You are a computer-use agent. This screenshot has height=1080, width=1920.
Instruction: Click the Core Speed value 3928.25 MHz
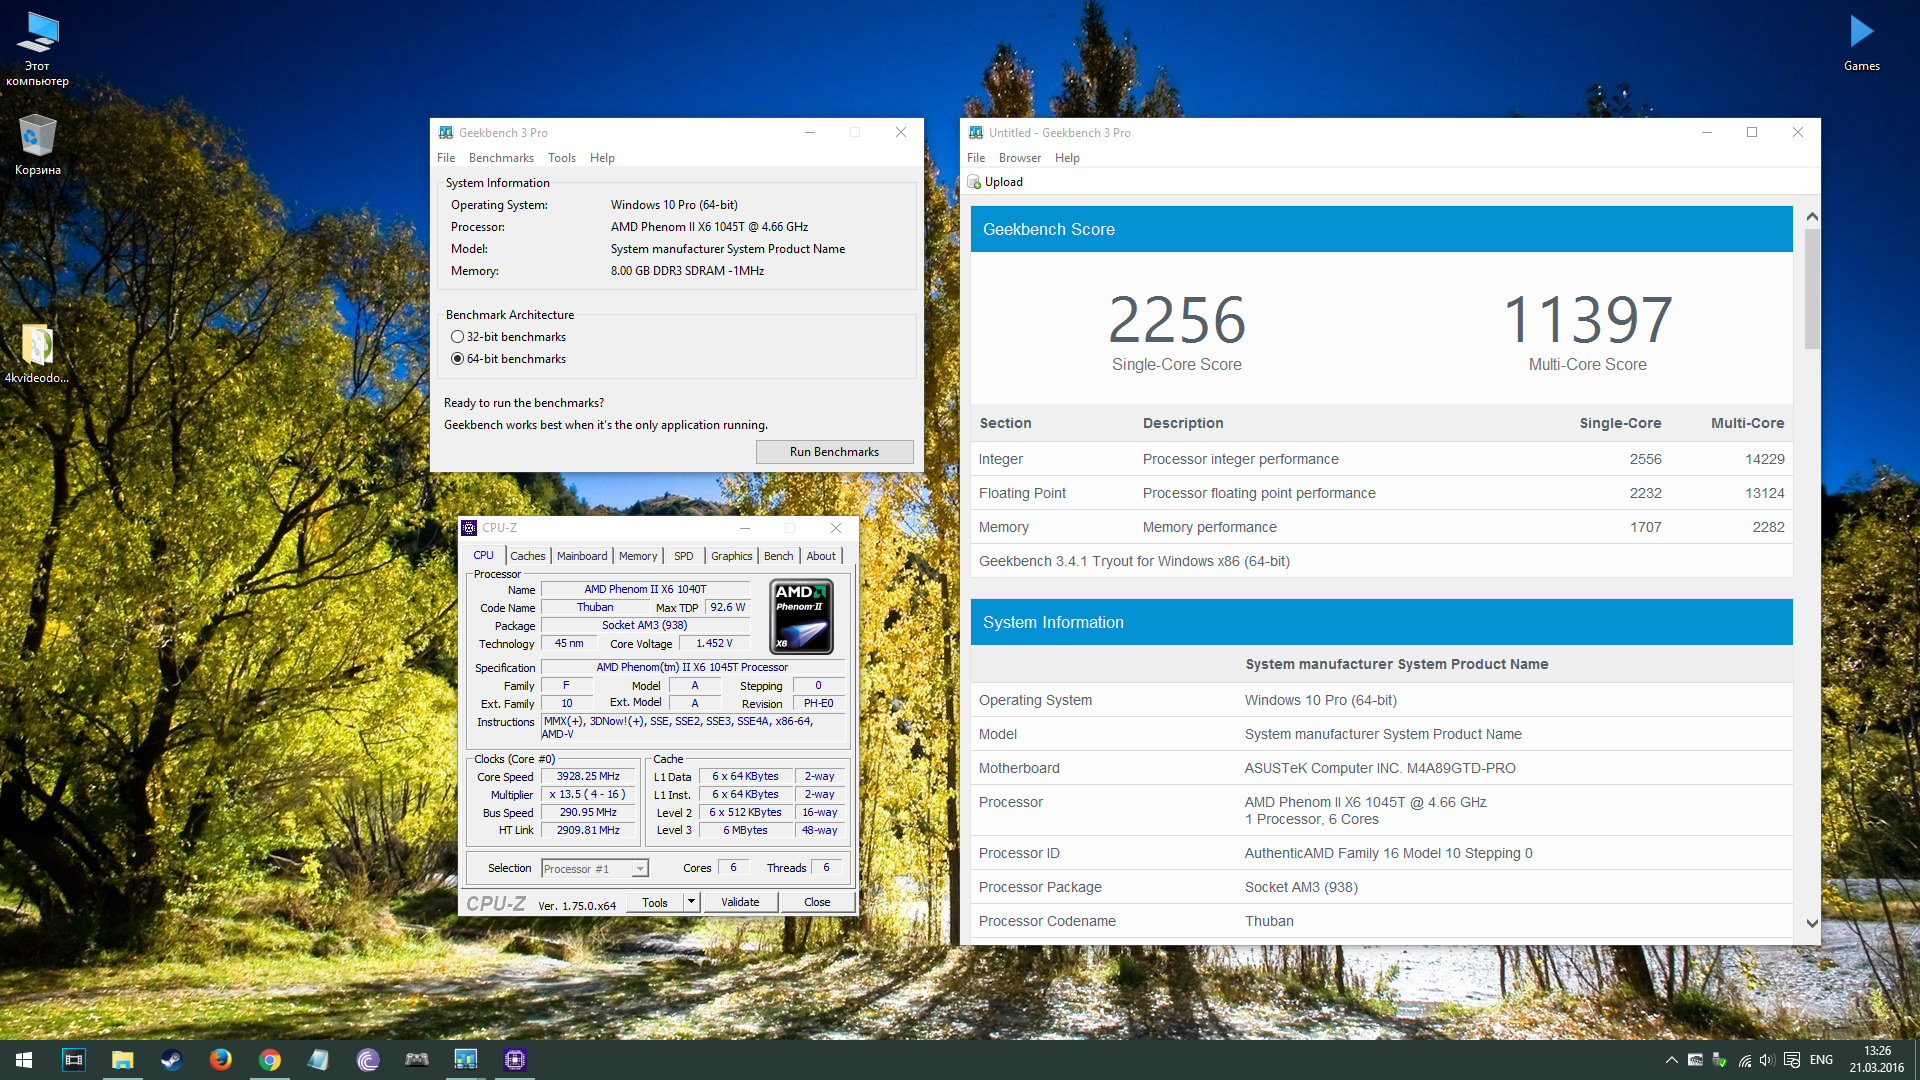coord(589,776)
